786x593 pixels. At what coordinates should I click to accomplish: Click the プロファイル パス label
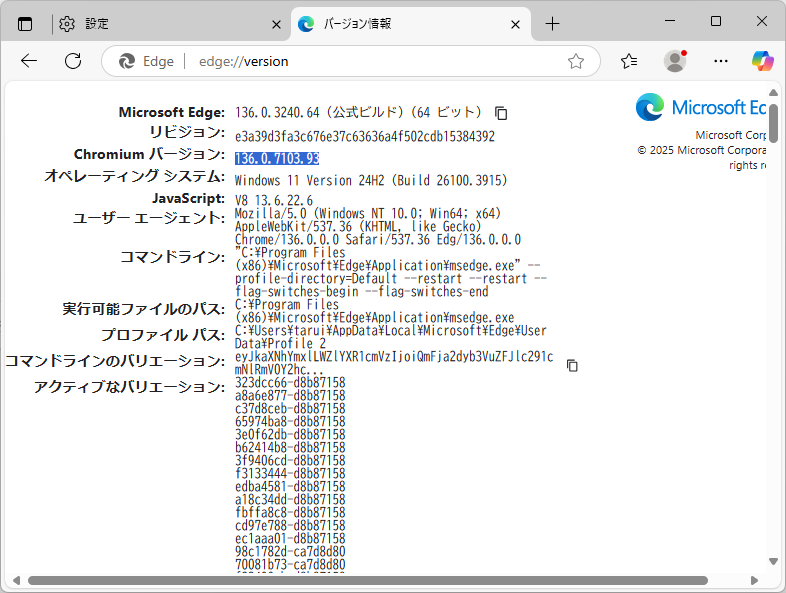click(x=163, y=335)
